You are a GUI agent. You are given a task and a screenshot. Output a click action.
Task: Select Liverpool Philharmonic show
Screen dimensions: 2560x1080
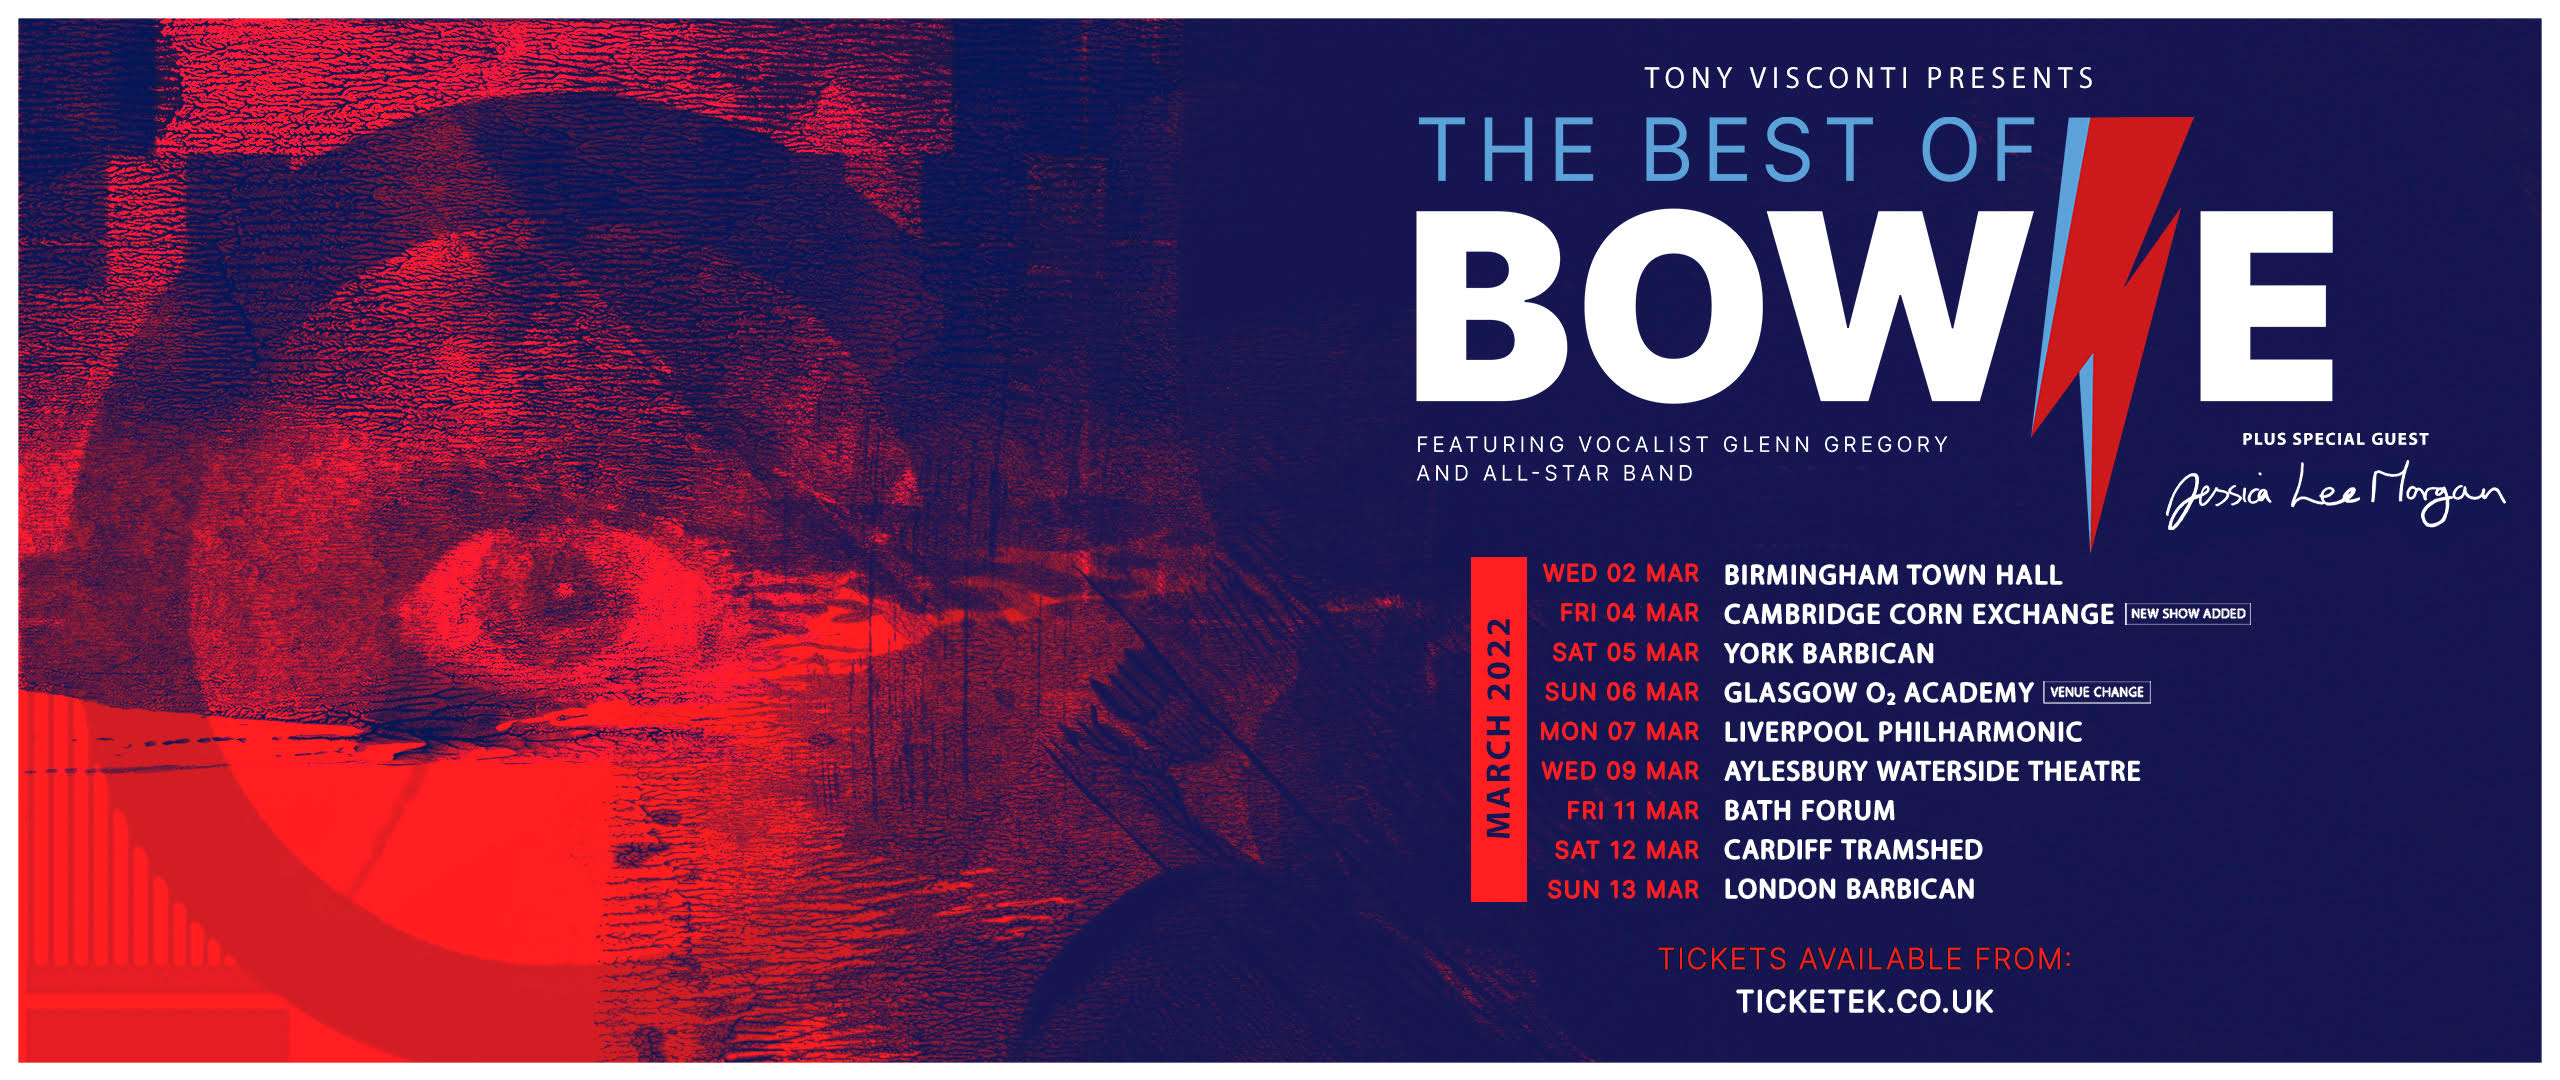(1811, 732)
